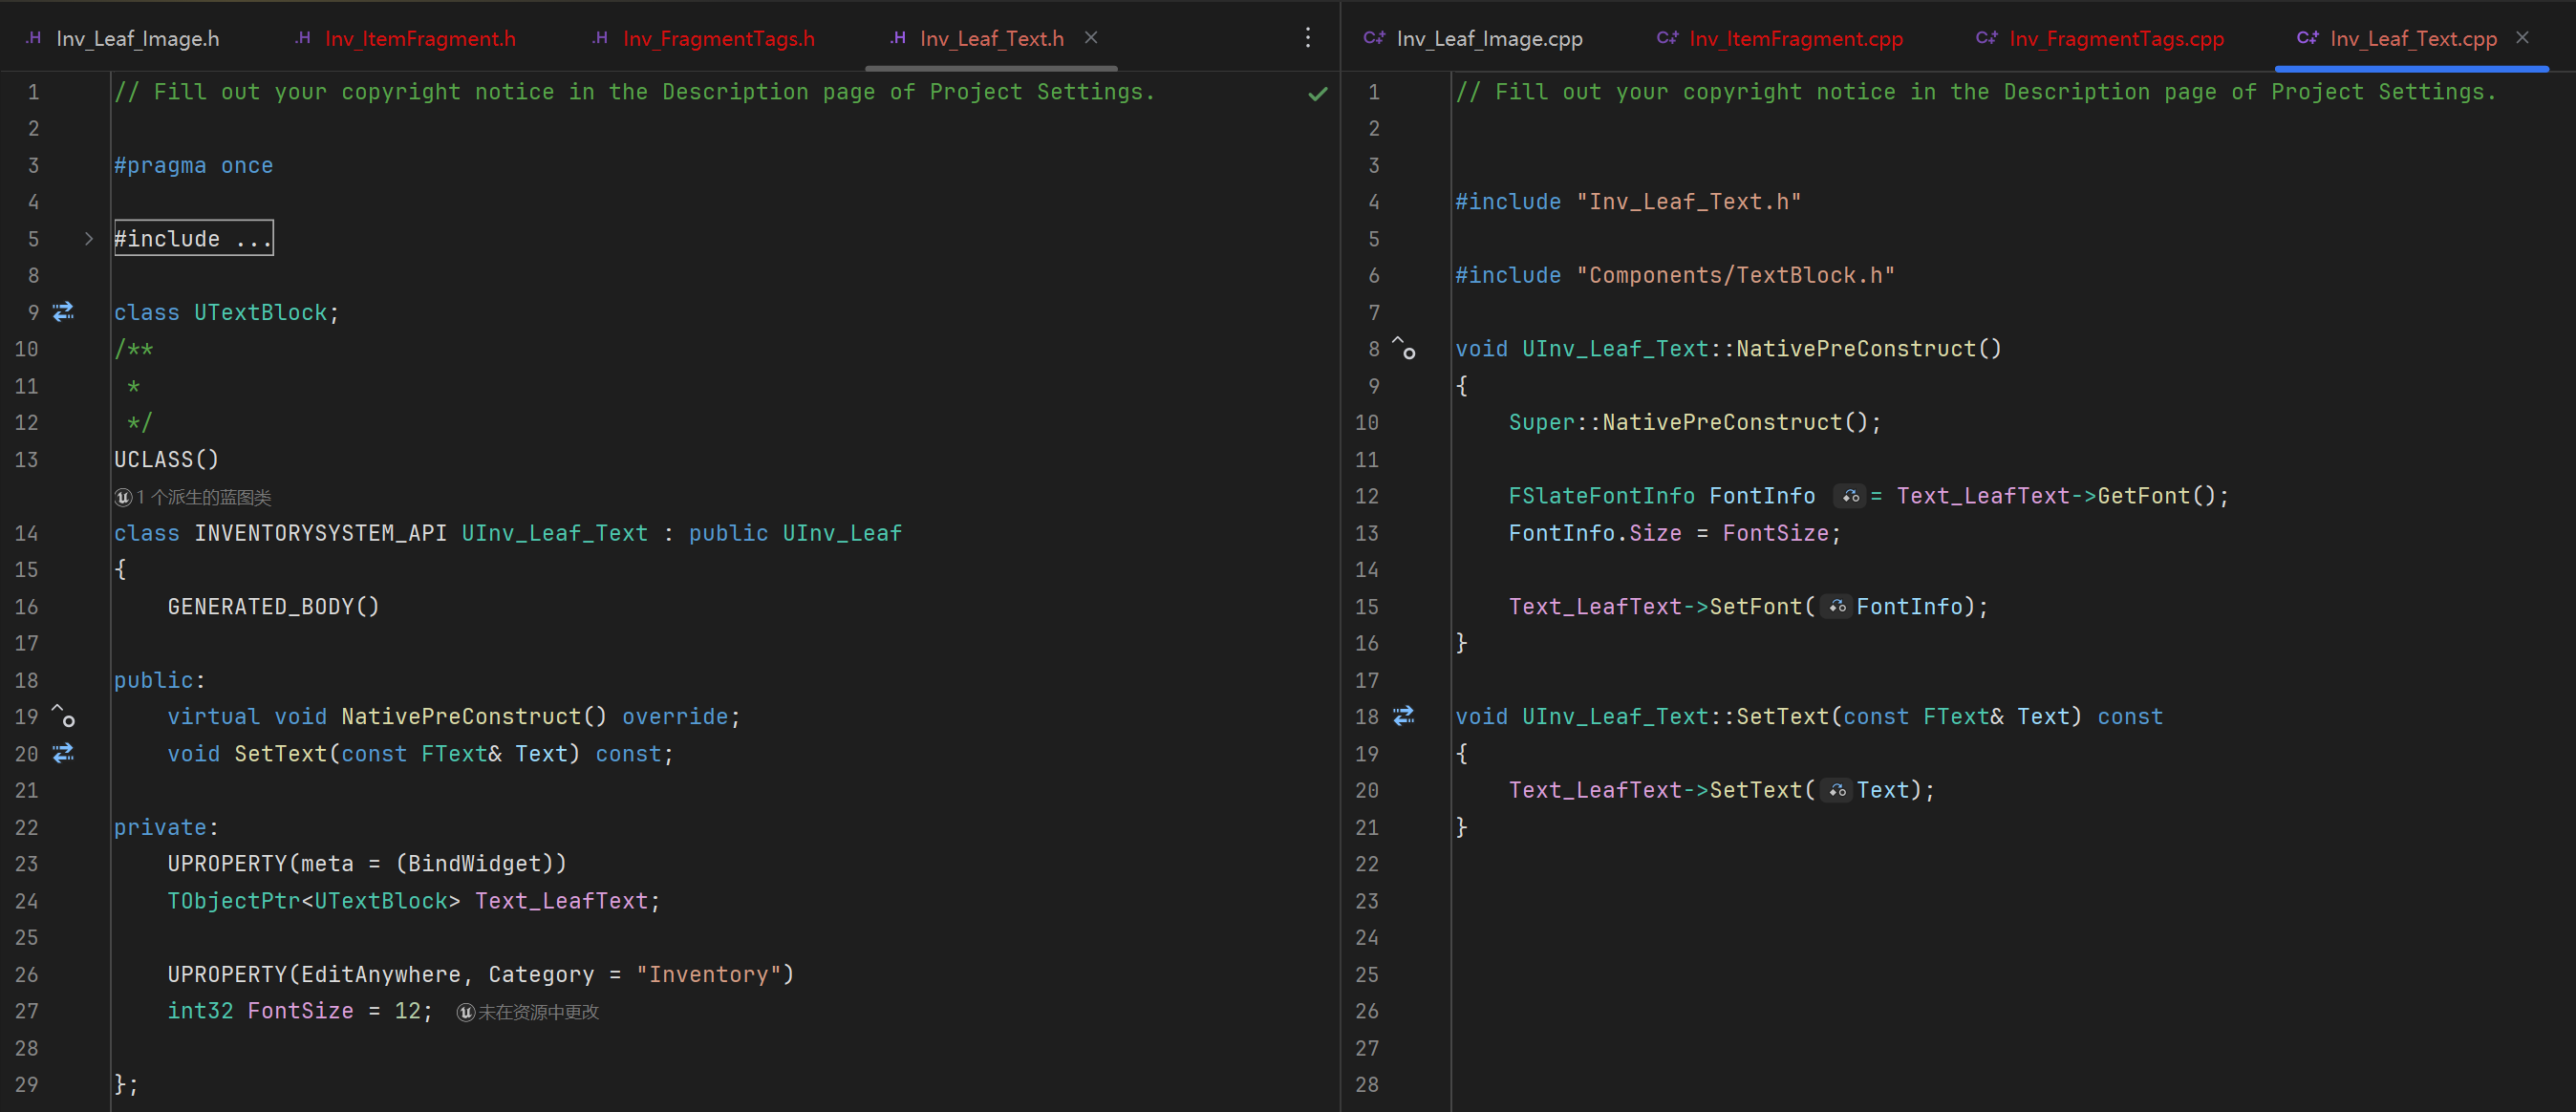The height and width of the screenshot is (1112, 2576).
Task: Close the Inv_Leaf_Text.cpp tab
Action: [2522, 37]
